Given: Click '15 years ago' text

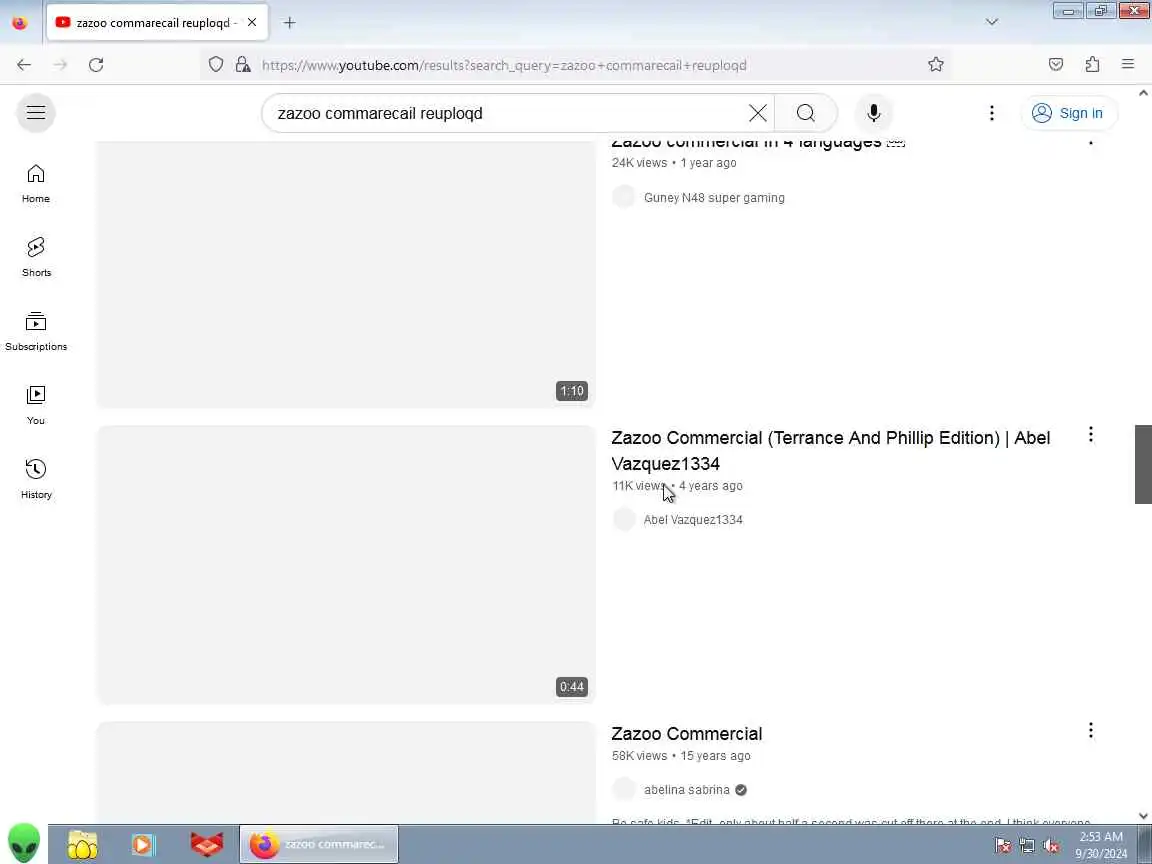Looking at the screenshot, I should (715, 756).
